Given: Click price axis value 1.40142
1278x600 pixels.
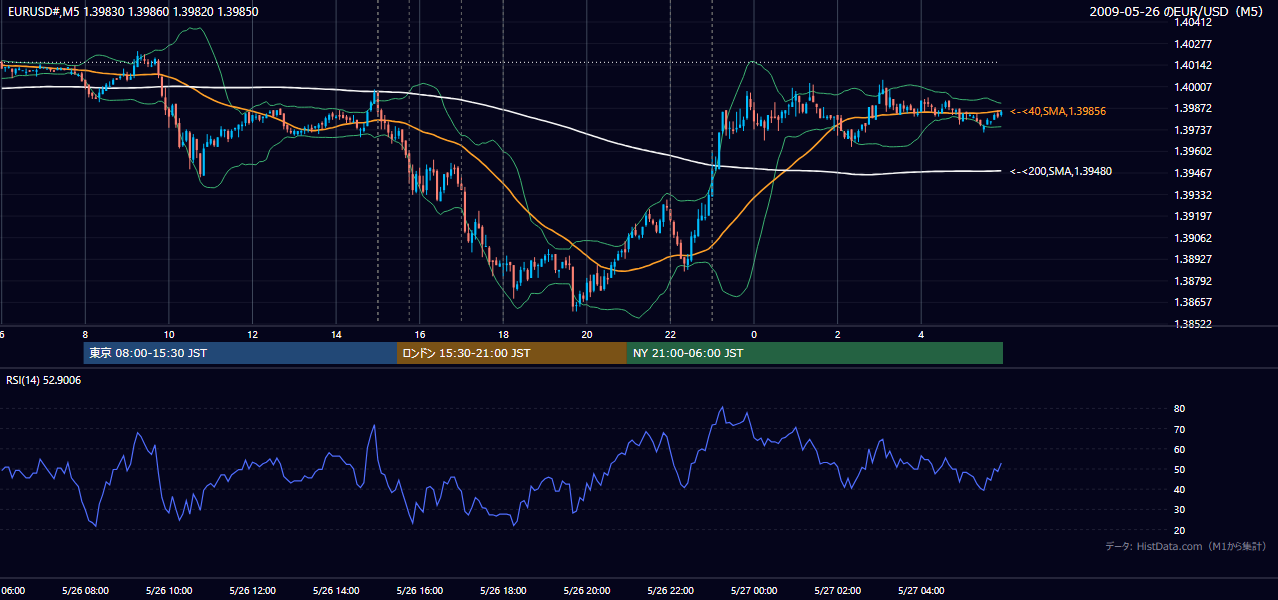Looking at the screenshot, I should [x=1194, y=65].
